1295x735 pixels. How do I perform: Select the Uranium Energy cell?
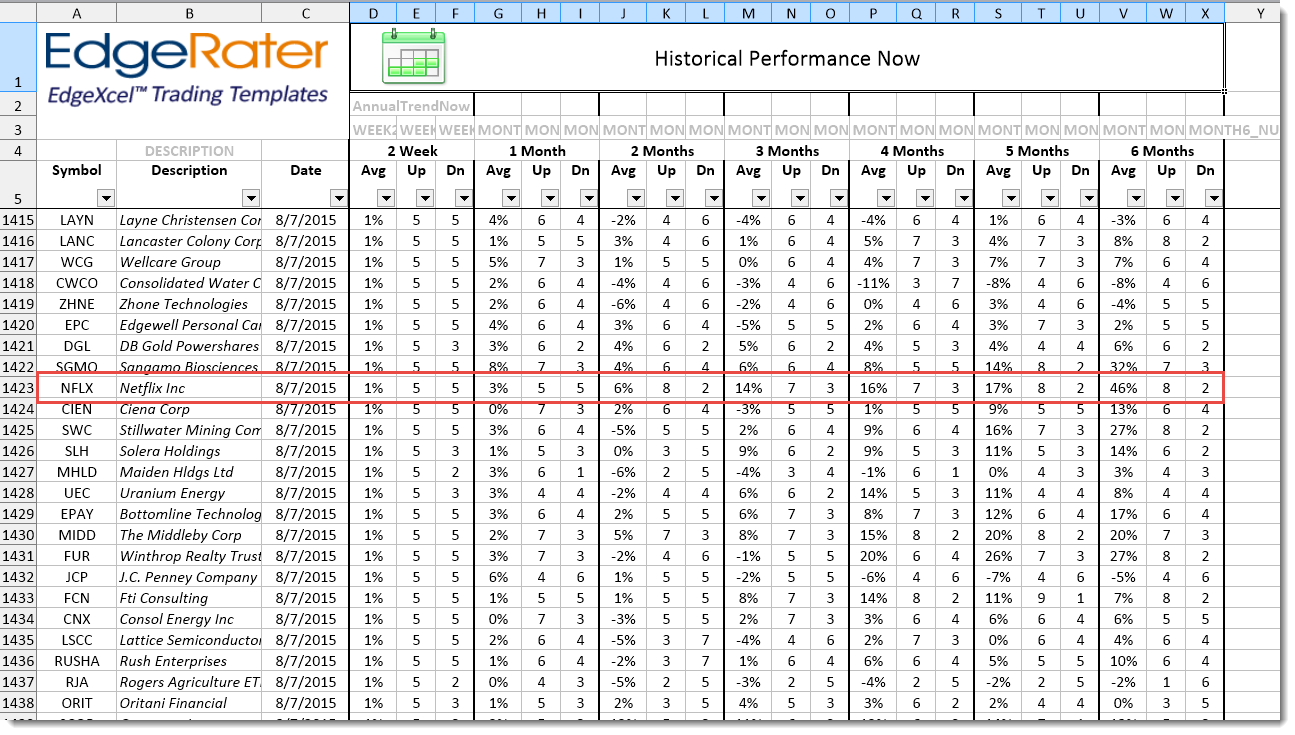click(189, 493)
